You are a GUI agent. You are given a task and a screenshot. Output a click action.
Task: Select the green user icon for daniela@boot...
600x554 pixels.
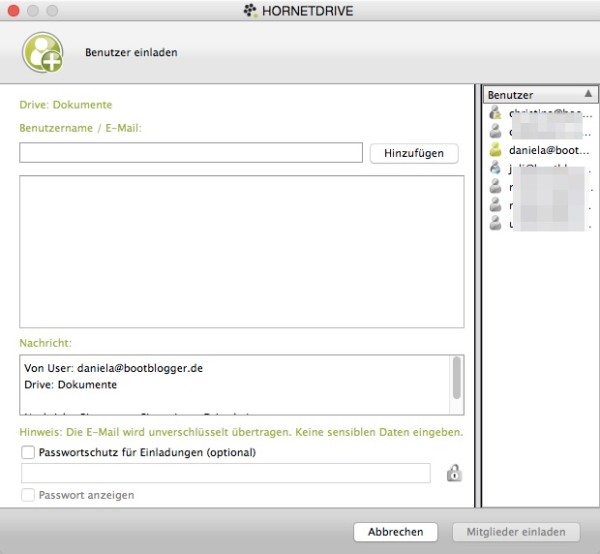click(496, 150)
